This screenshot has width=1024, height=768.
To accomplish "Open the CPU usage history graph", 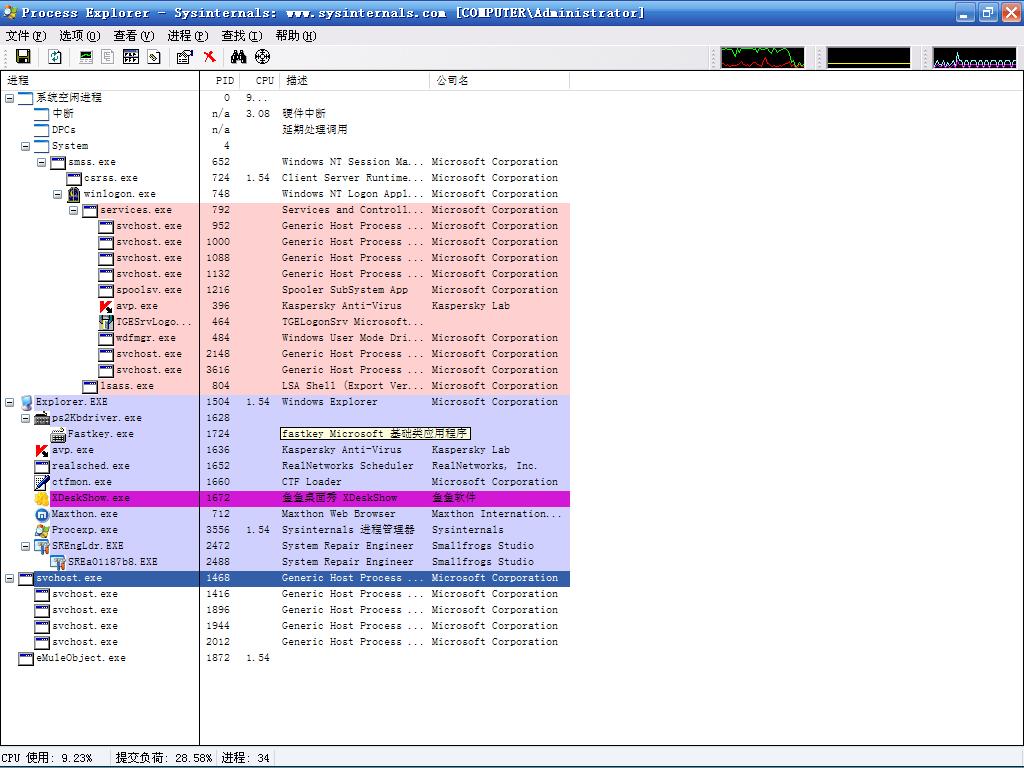I will coord(763,57).
